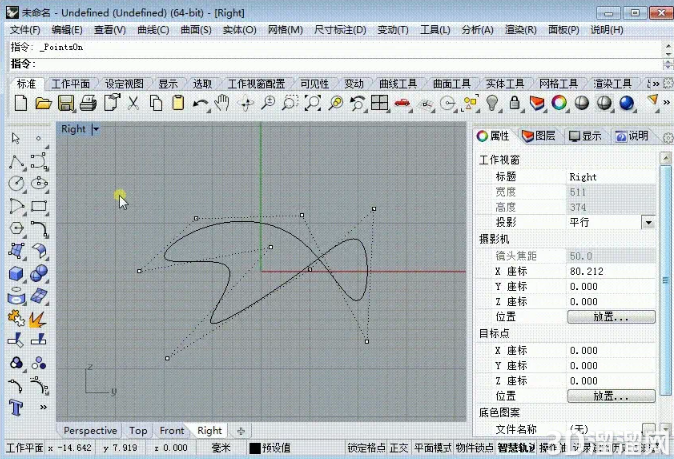Select the Ellipse tool in sidebar
Image resolution: width=674 pixels, height=459 pixels.
pyautogui.click(x=39, y=183)
